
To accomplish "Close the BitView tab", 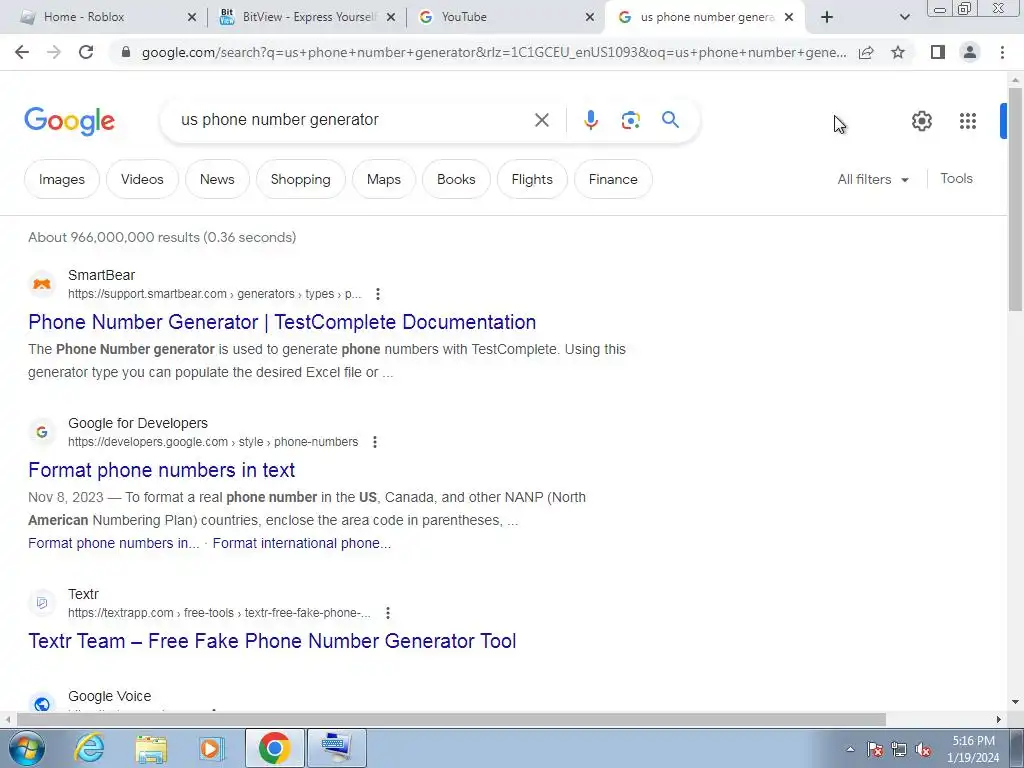I will (391, 18).
